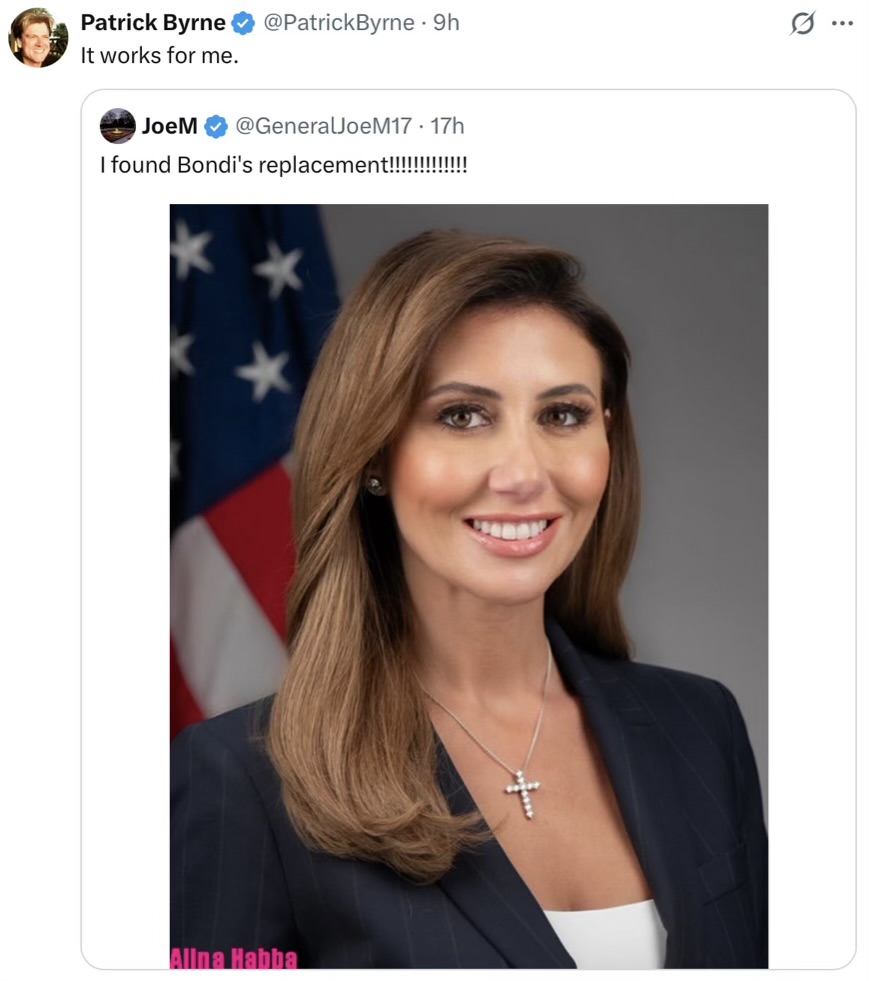Click the 9h timestamp of the post
The height and width of the screenshot is (981, 869).
(x=446, y=23)
